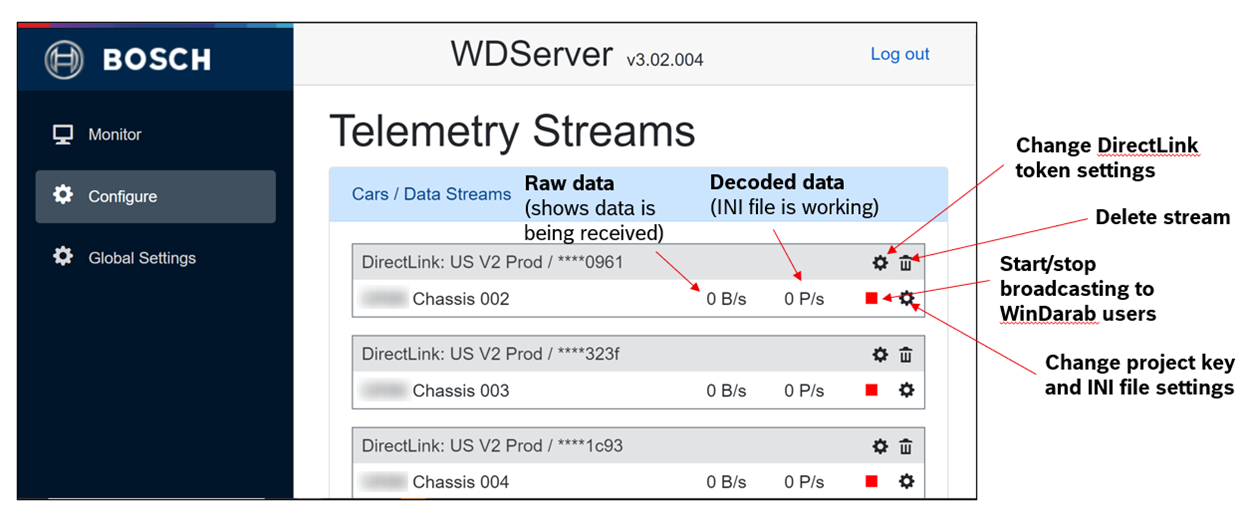Open DirectLink token settings for ****1c93
The image size is (1253, 527).
(880, 446)
